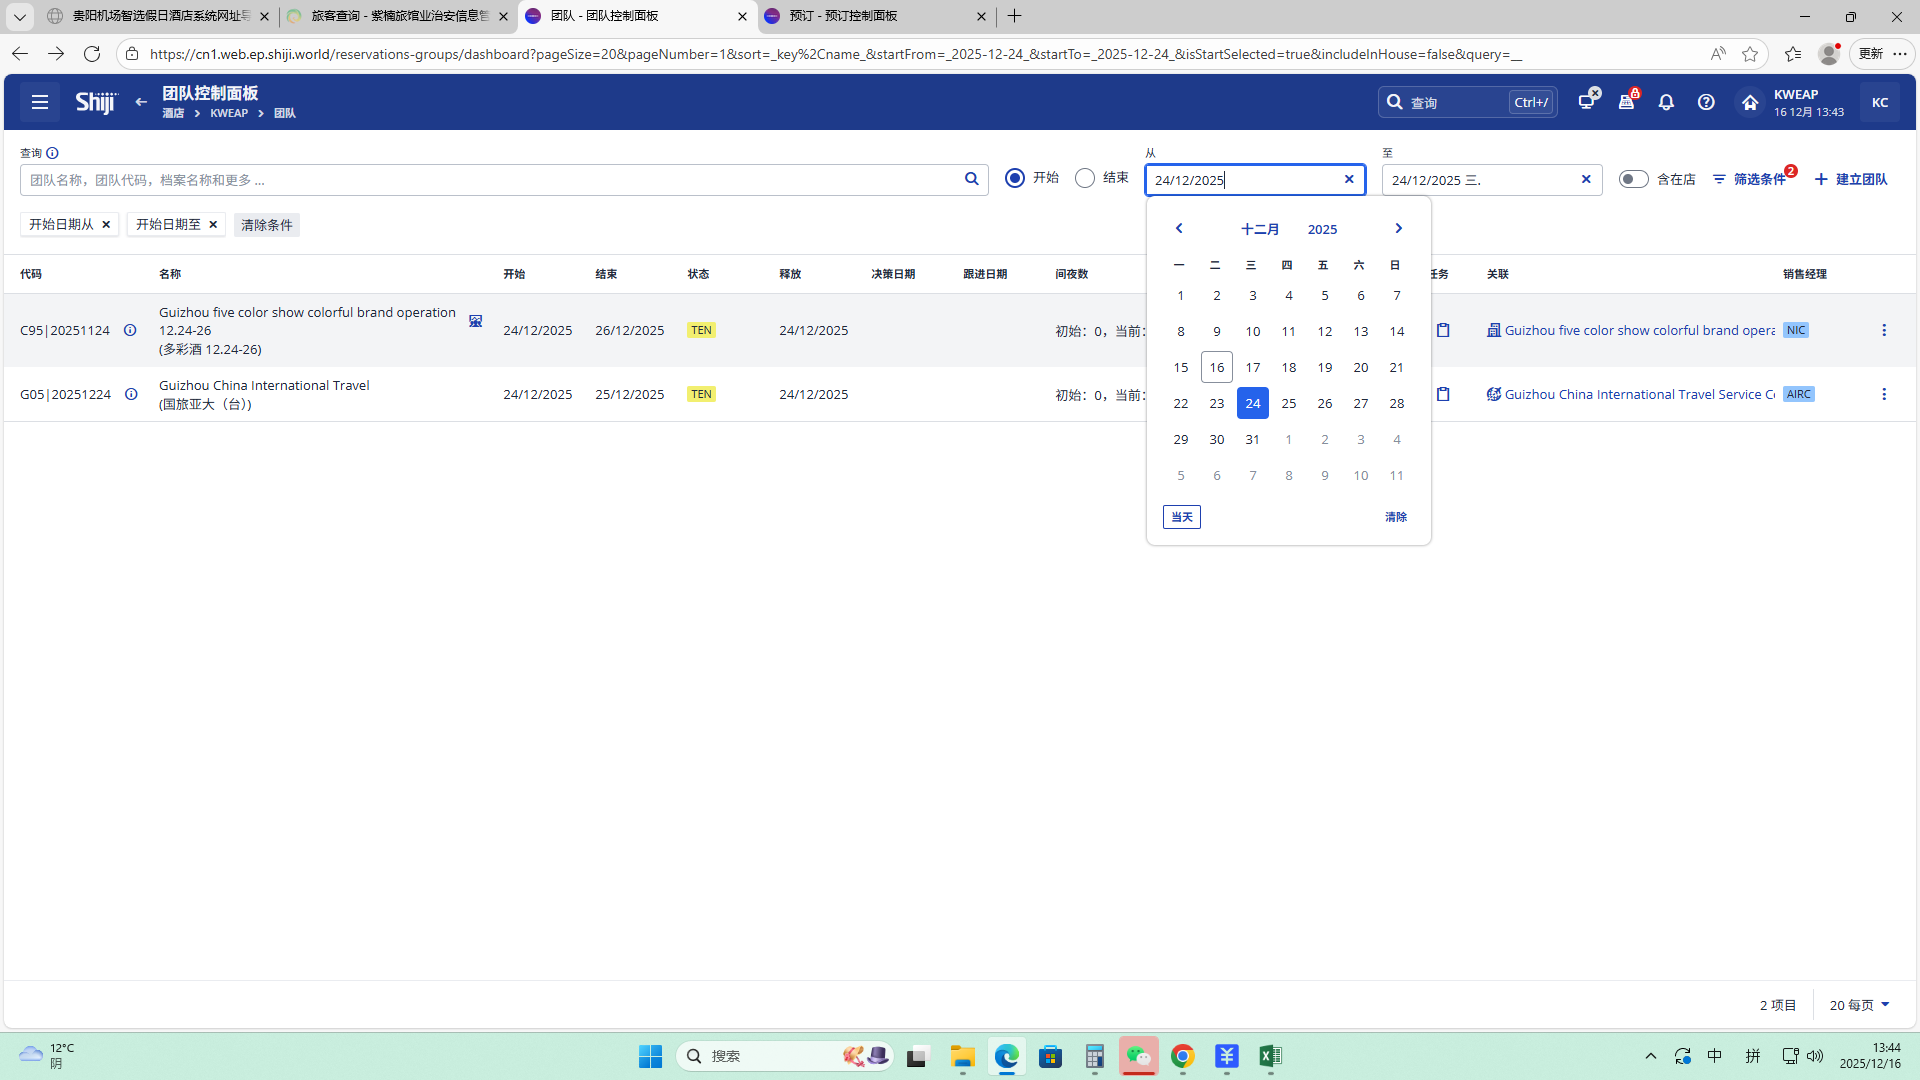Screen dimensions: 1920x1080
Task: Pick day 25 in the calendar
Action: point(1289,403)
